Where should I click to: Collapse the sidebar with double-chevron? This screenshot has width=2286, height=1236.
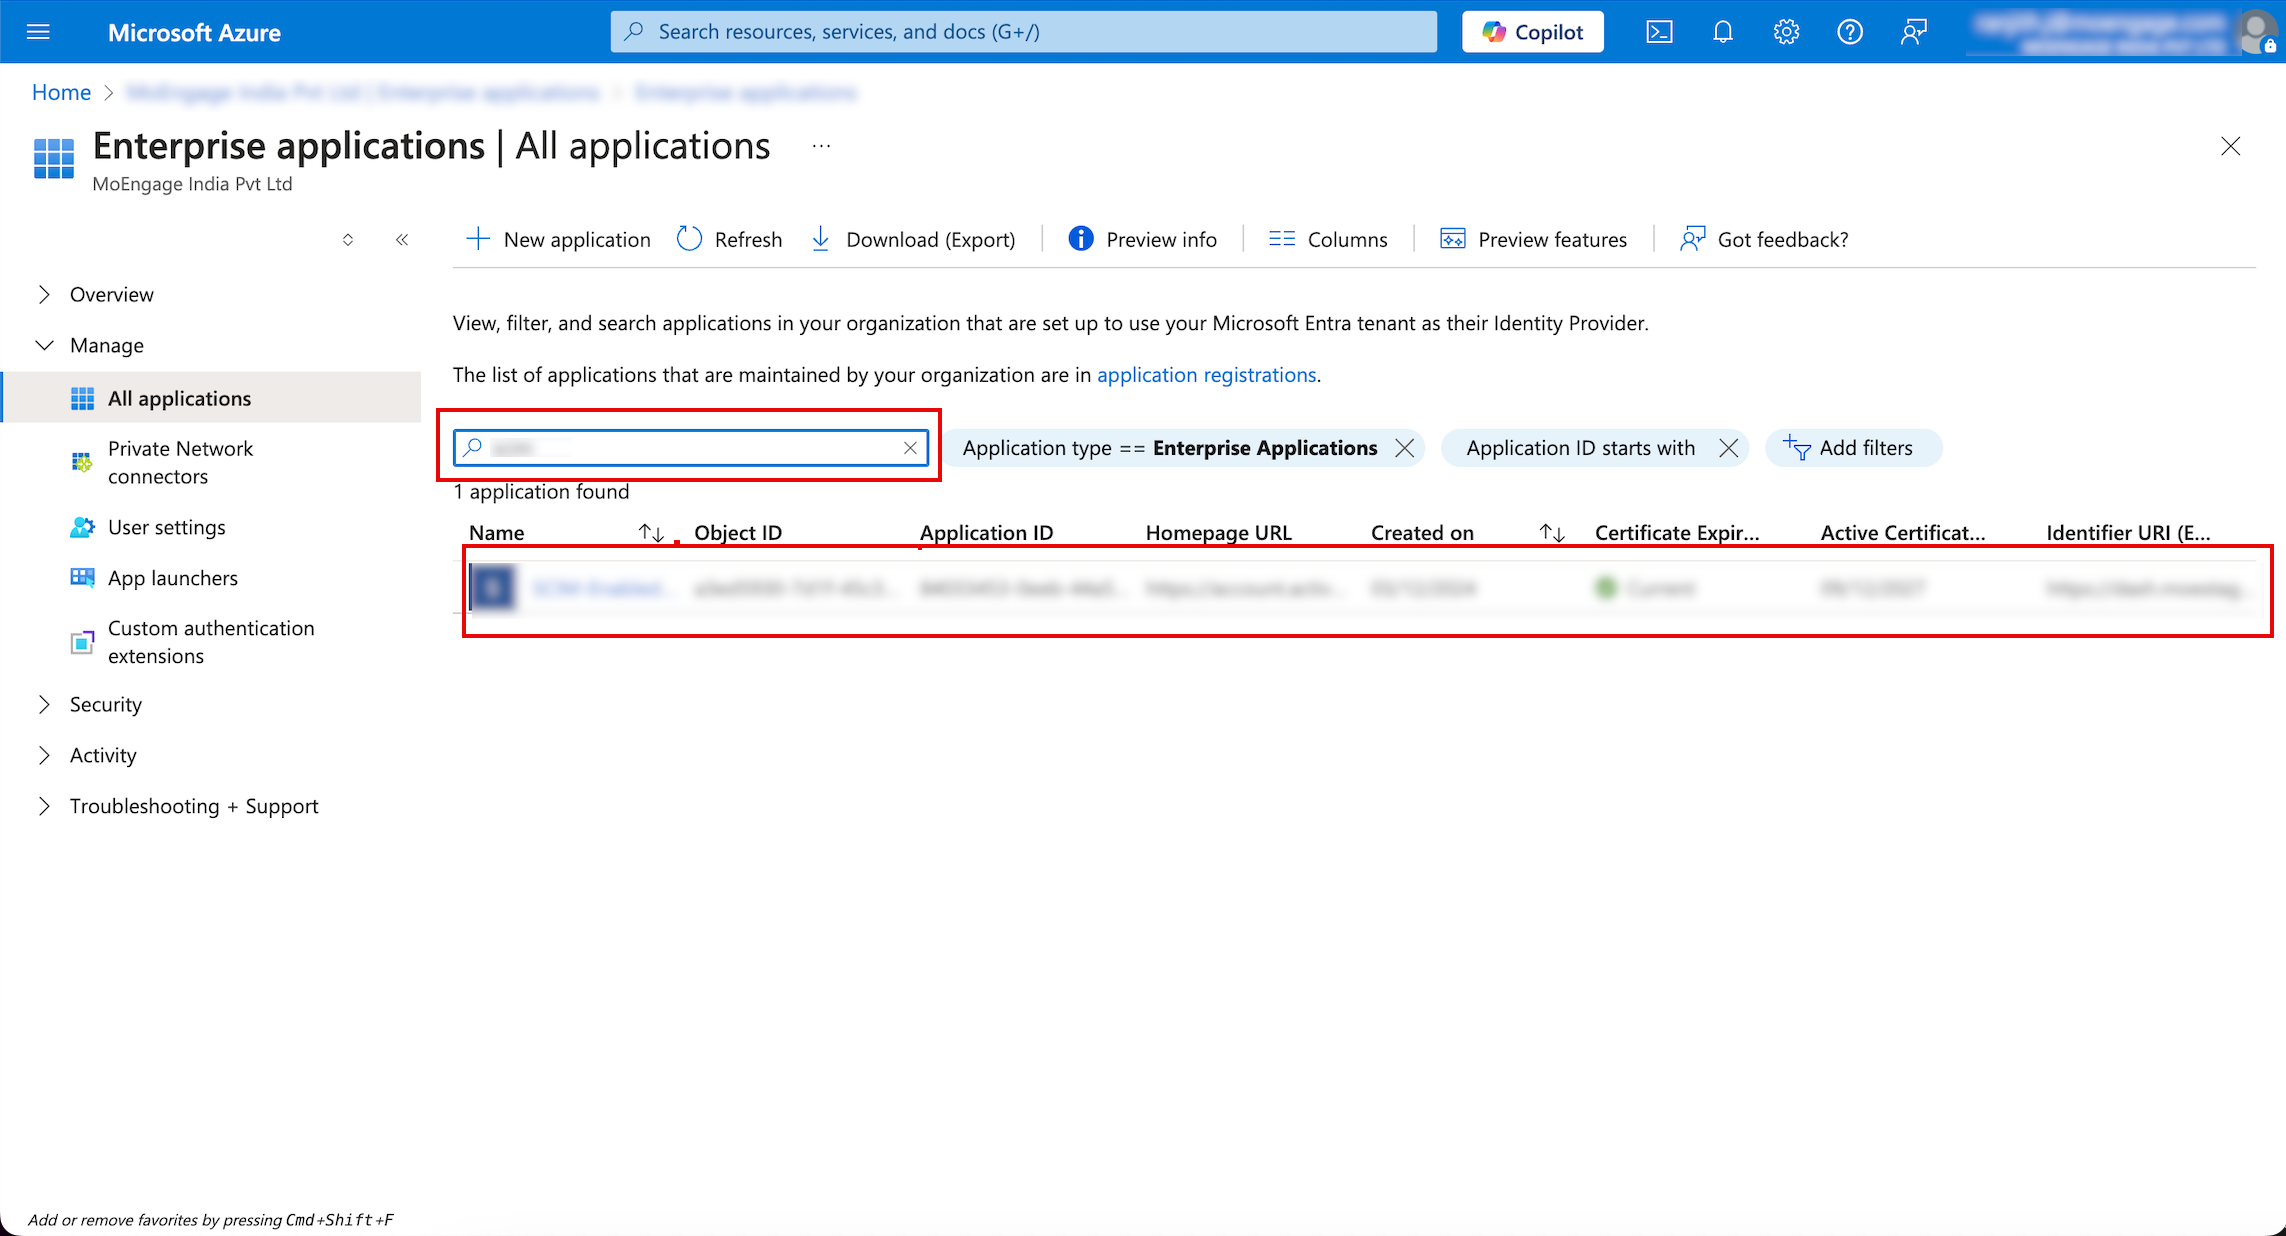pos(402,239)
